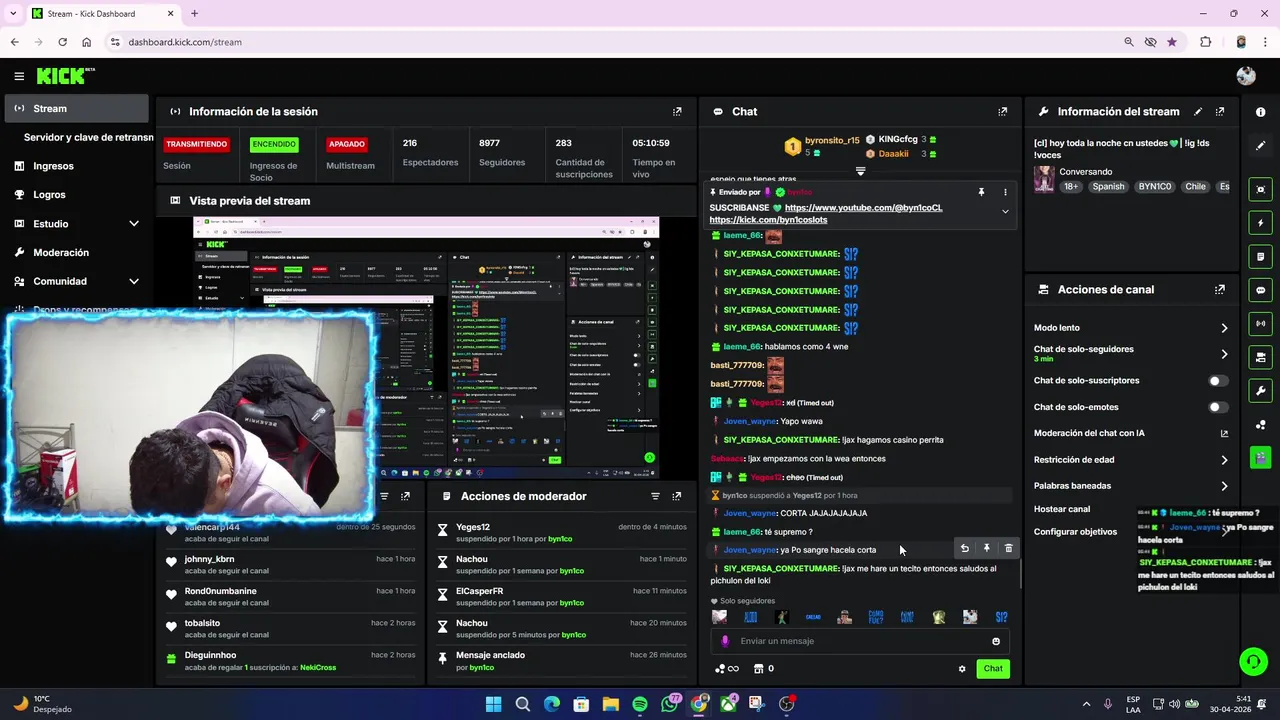Screen dimensions: 1280x720
Task: Toggle Chat de solo-emotes switch
Action: coord(1218,407)
